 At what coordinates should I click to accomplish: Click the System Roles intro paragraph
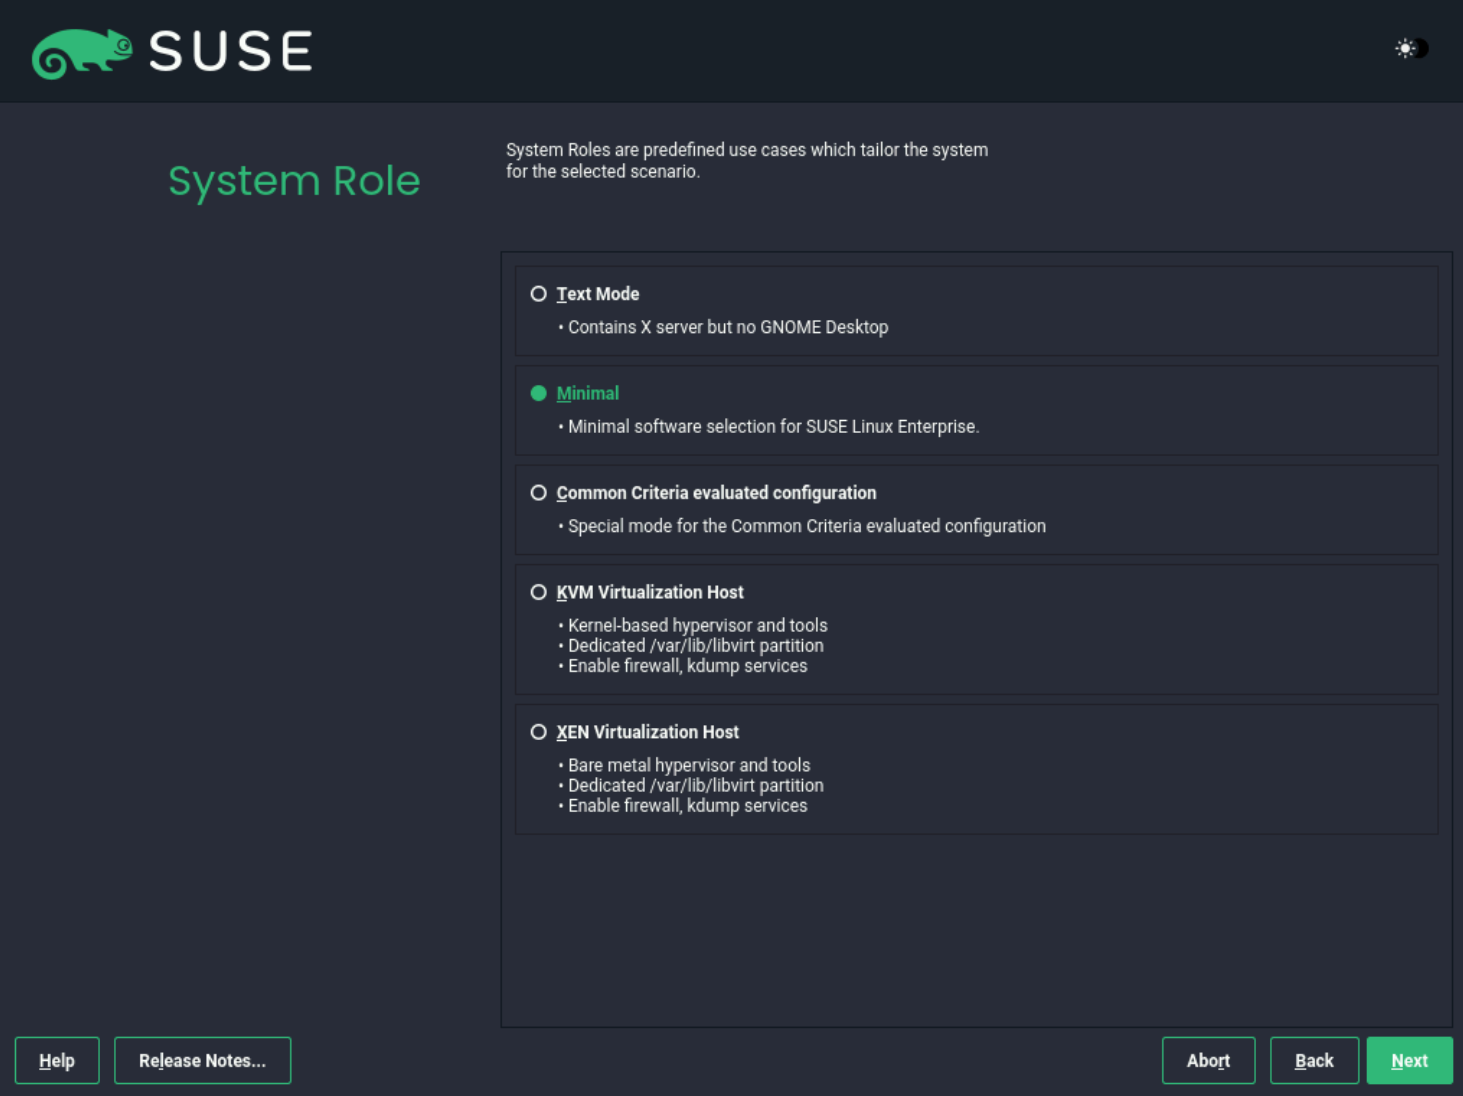click(746, 160)
